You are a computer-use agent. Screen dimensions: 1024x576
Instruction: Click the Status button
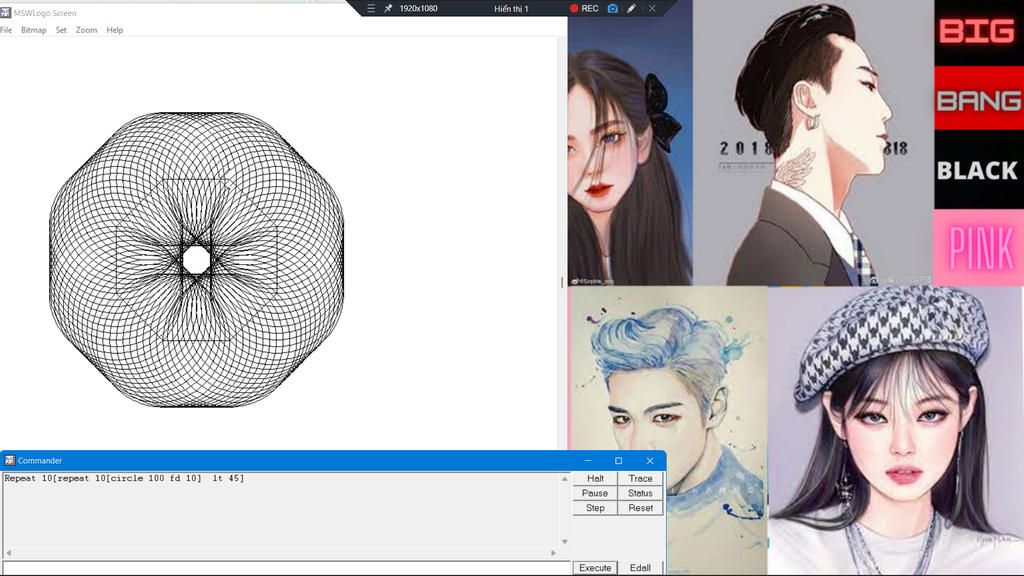click(x=640, y=493)
